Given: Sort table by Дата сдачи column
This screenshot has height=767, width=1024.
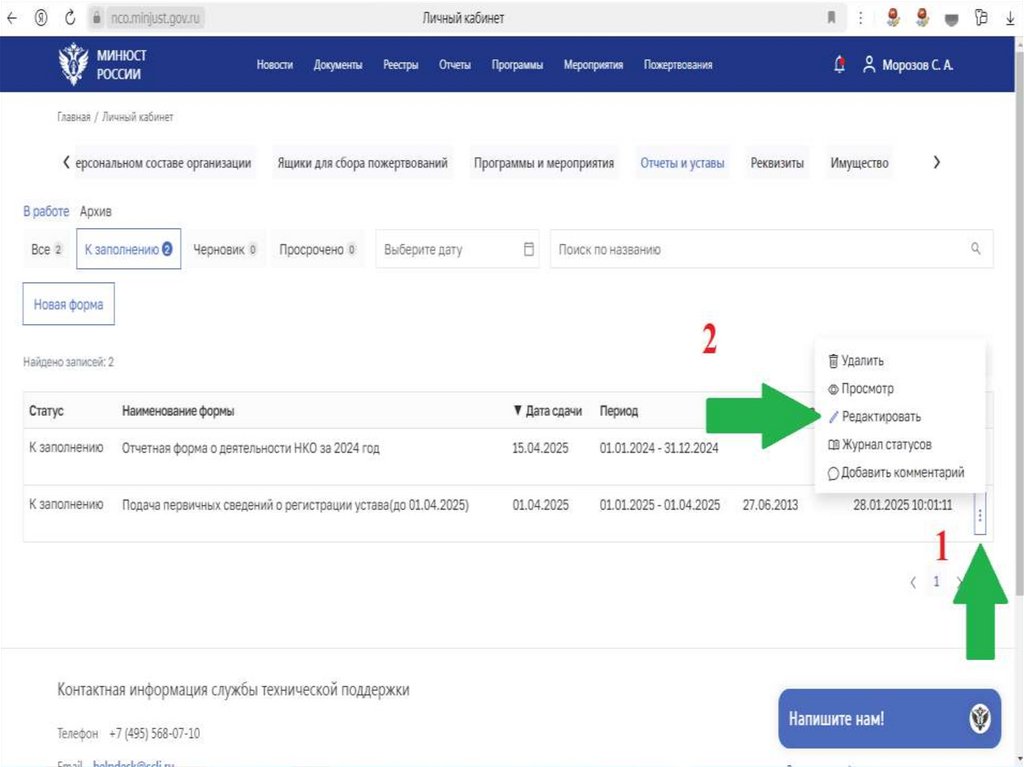Looking at the screenshot, I should tap(547, 411).
